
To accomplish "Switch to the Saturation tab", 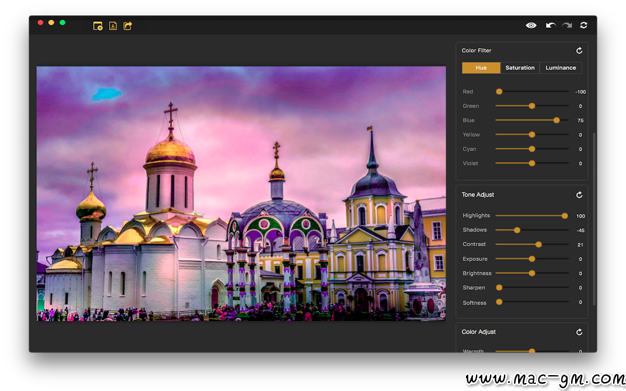I will click(x=520, y=68).
